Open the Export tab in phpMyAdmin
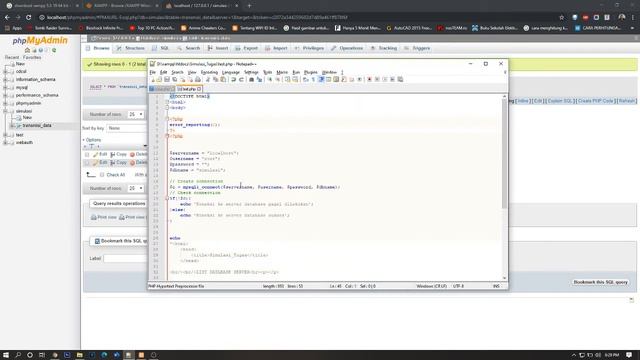The image size is (640, 360). point(247,48)
